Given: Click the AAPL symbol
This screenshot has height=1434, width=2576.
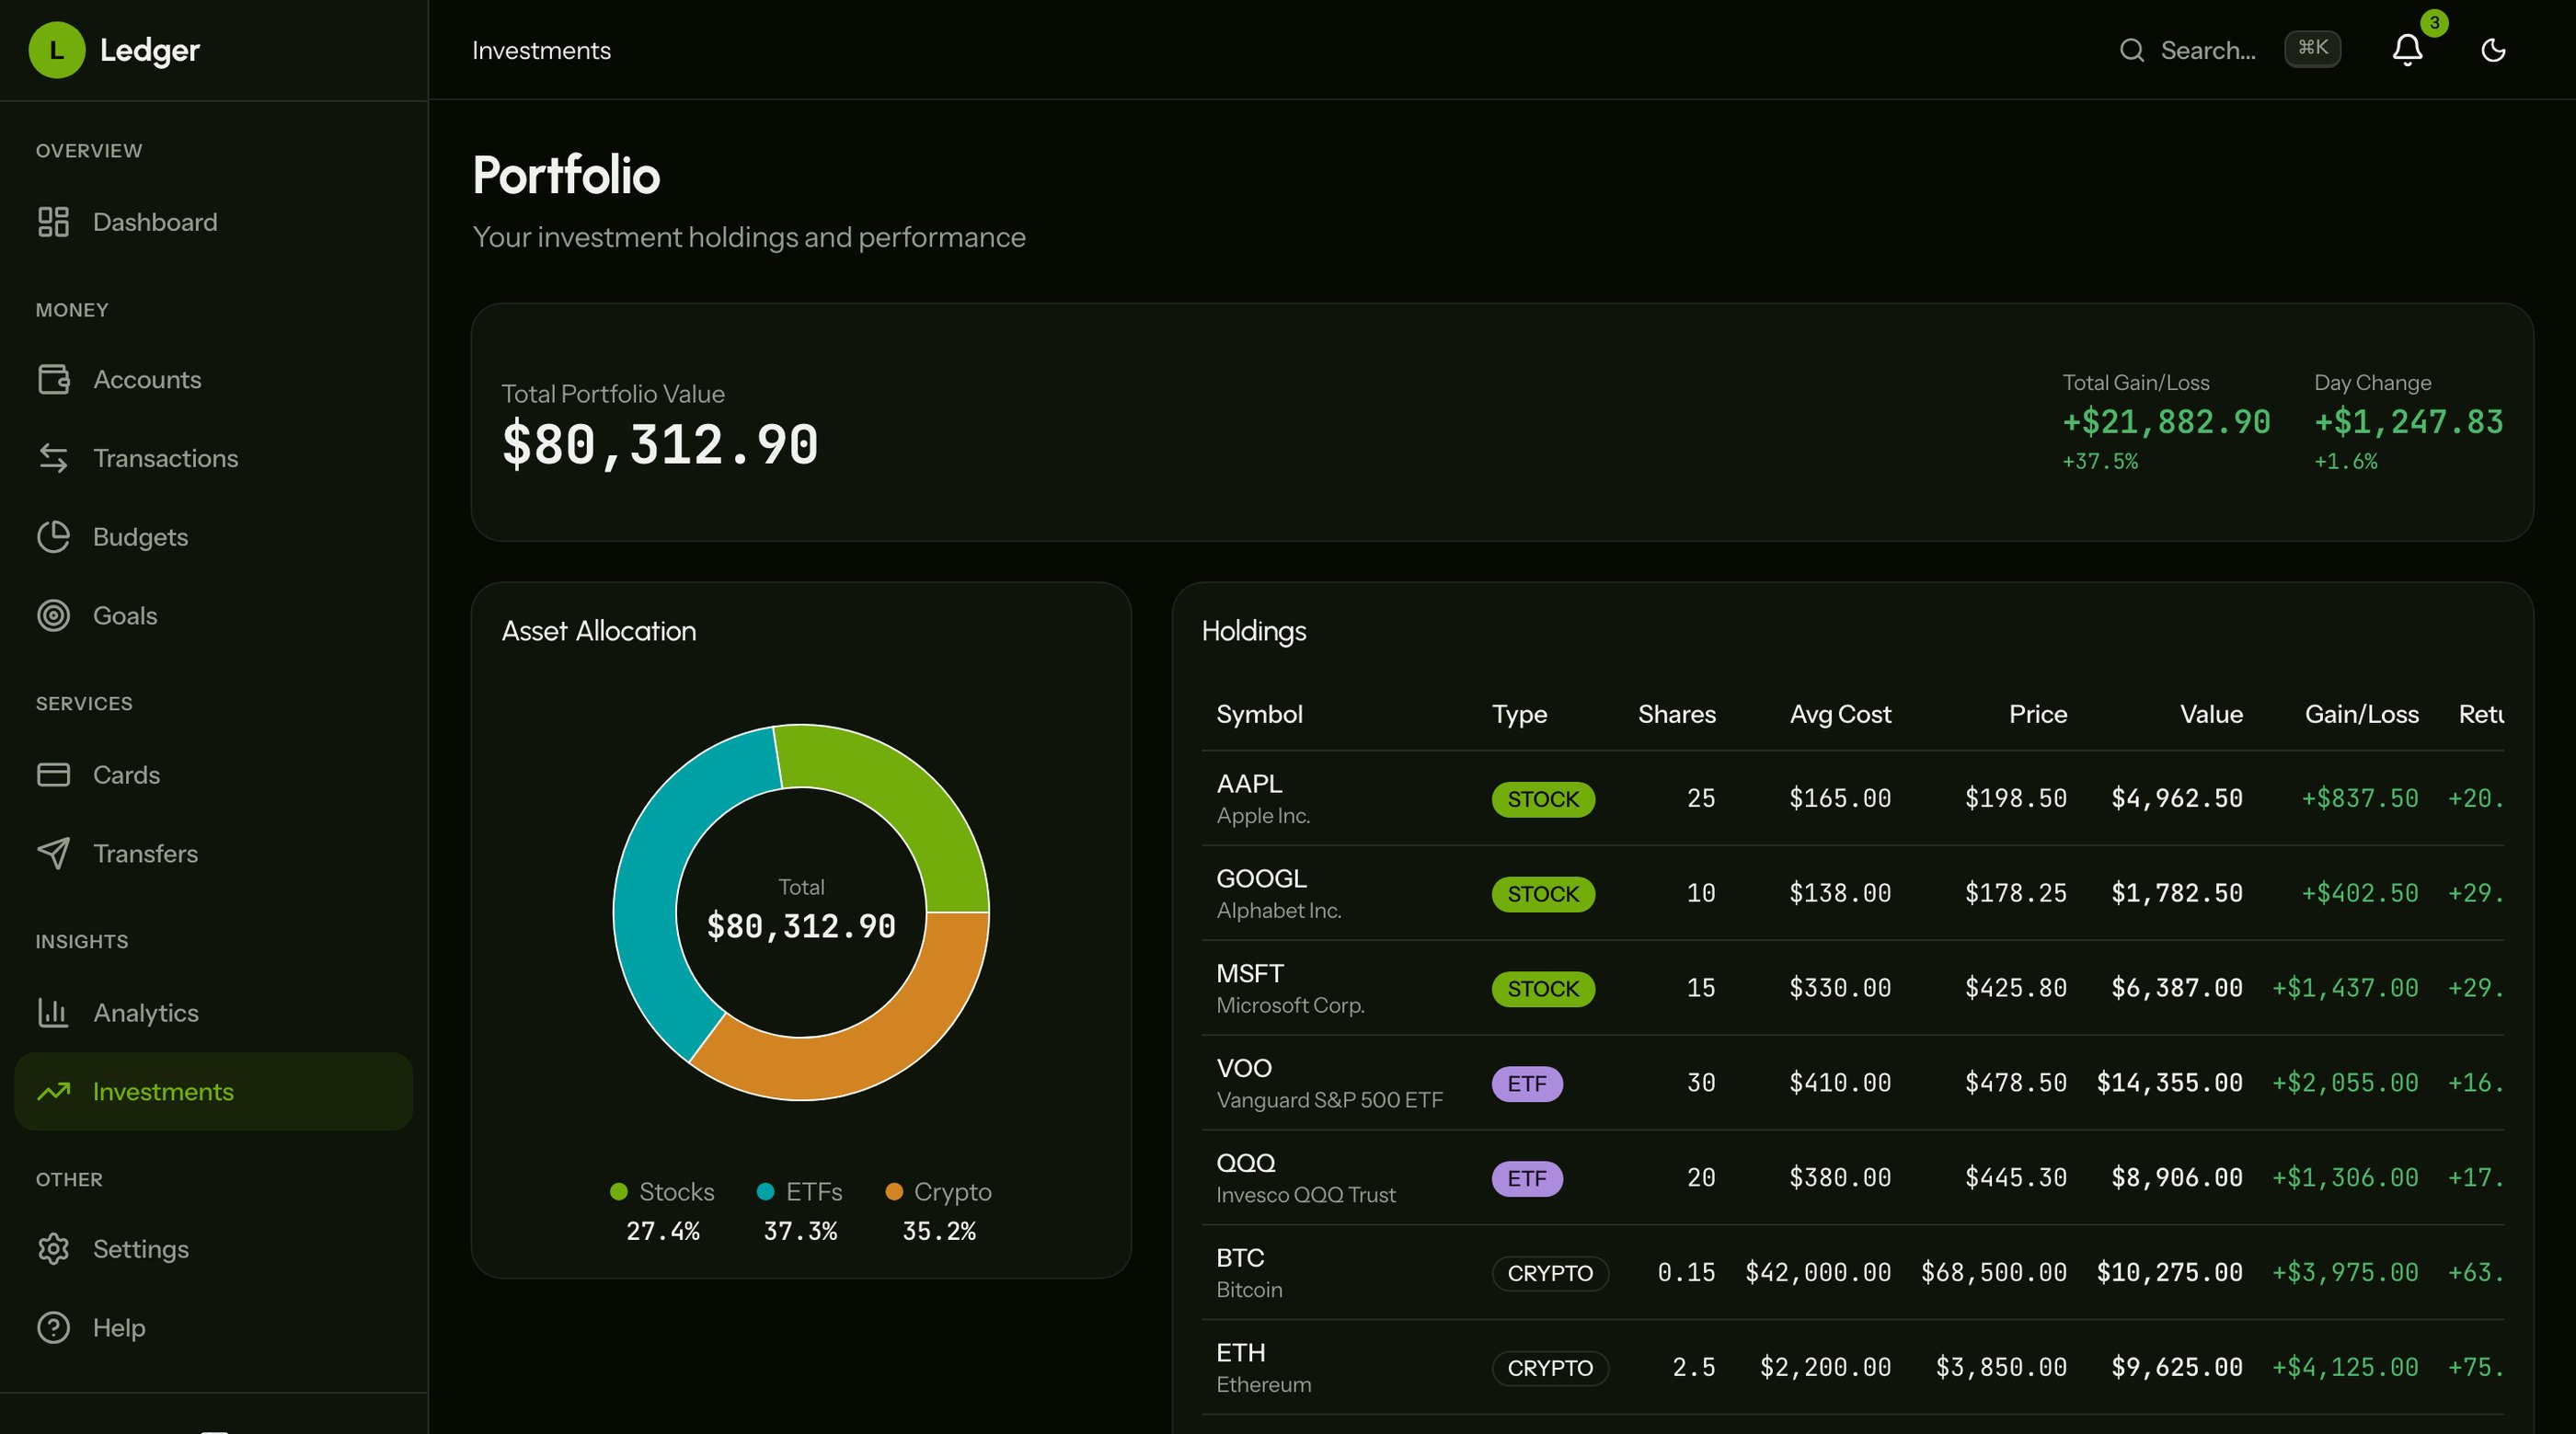Looking at the screenshot, I should pos(1249,784).
